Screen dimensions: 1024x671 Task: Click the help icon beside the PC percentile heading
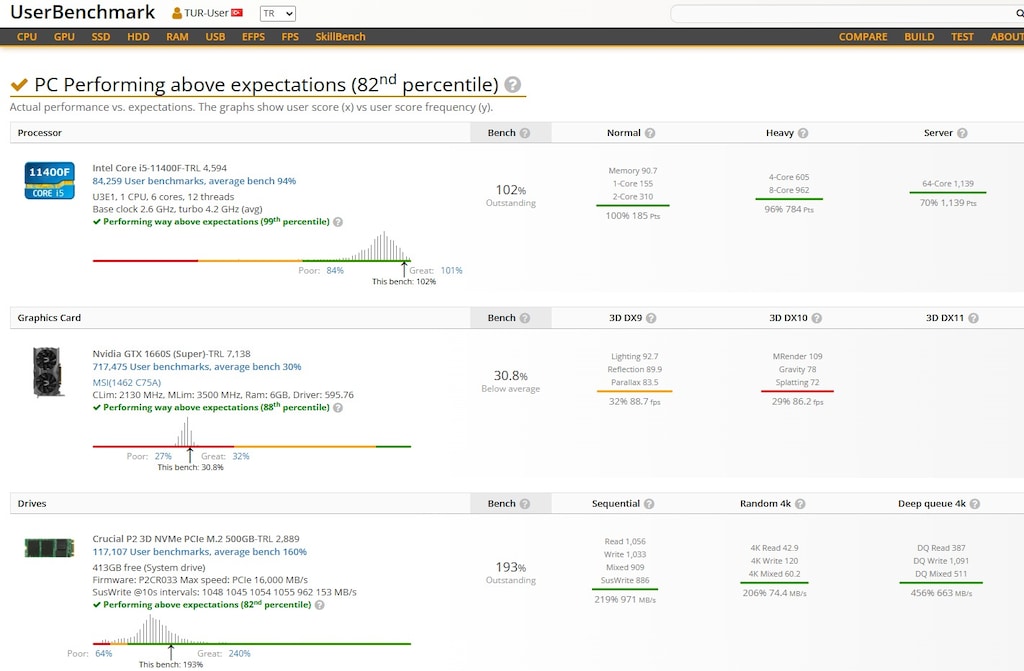point(513,85)
